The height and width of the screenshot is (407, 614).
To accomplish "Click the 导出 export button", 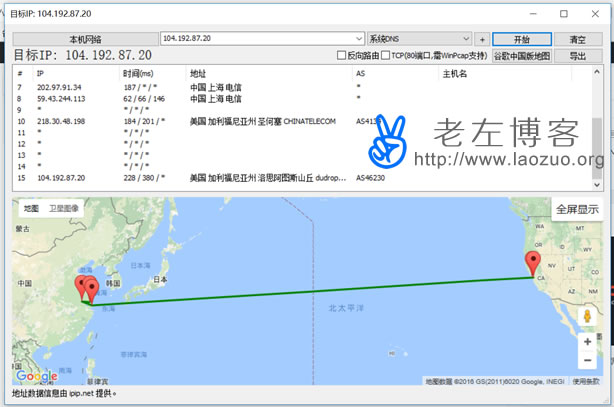I will pyautogui.click(x=577, y=56).
